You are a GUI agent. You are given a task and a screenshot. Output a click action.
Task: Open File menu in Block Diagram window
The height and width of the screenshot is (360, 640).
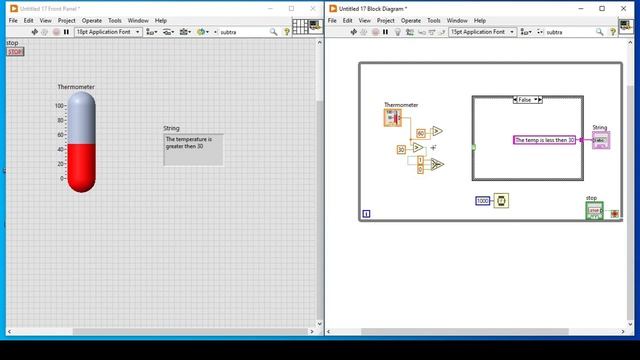(332, 20)
